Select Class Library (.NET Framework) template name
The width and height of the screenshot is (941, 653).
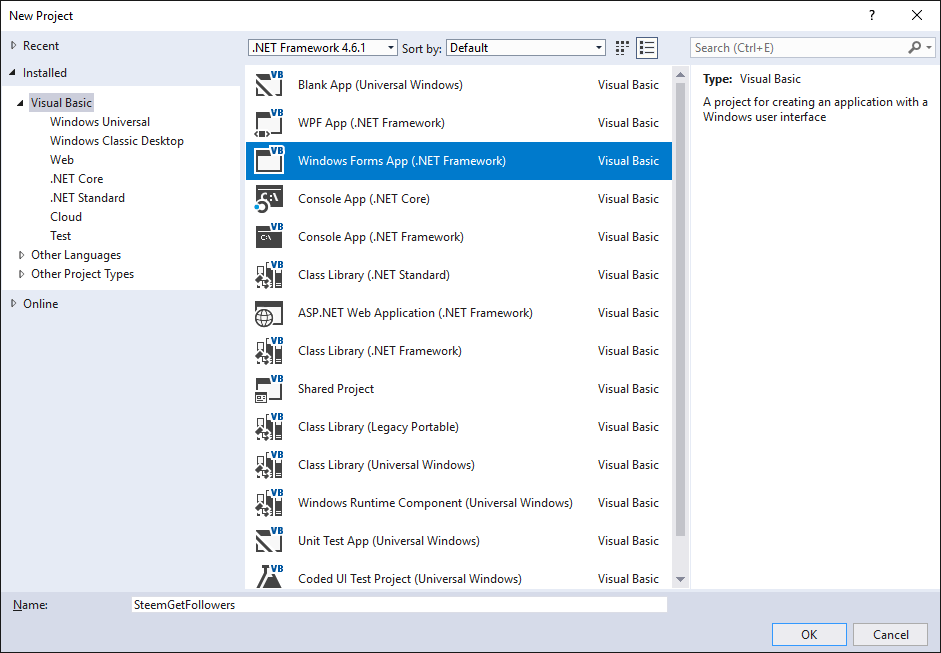(x=380, y=351)
